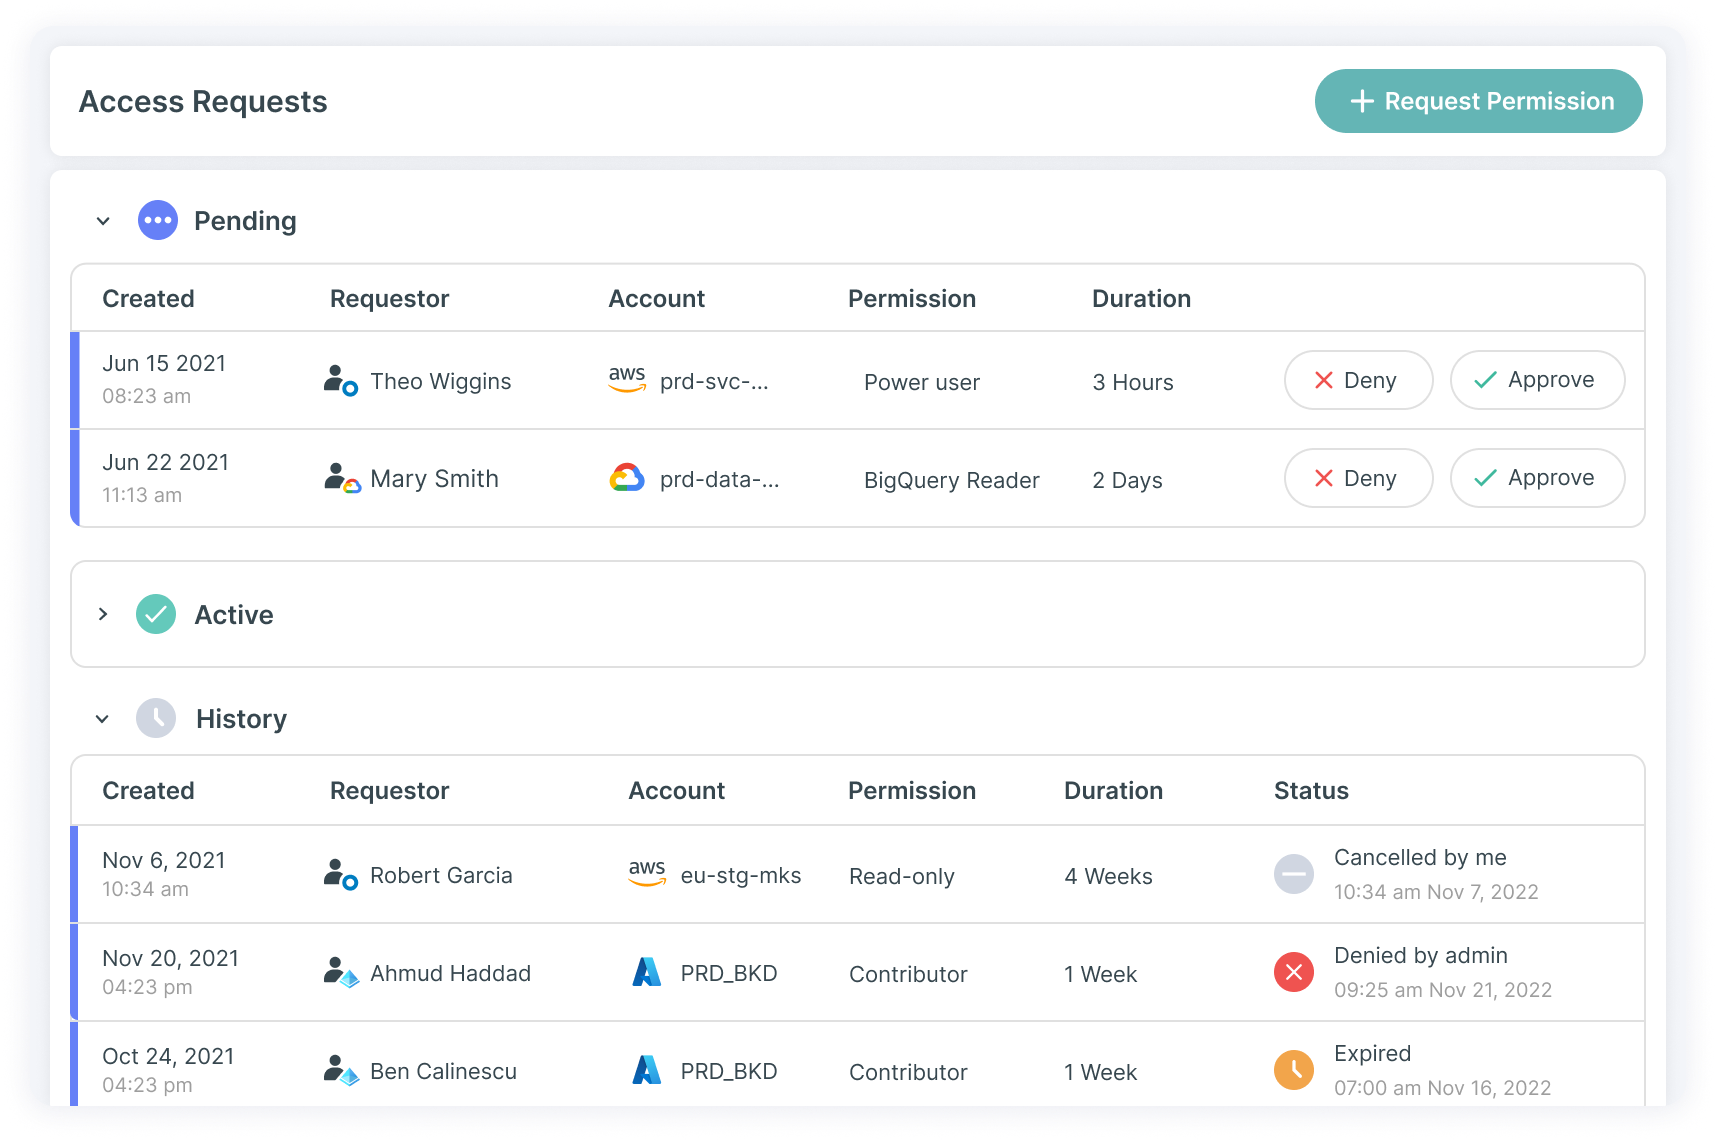Click the Duration column header in History
The image size is (1716, 1140).
click(x=1113, y=790)
